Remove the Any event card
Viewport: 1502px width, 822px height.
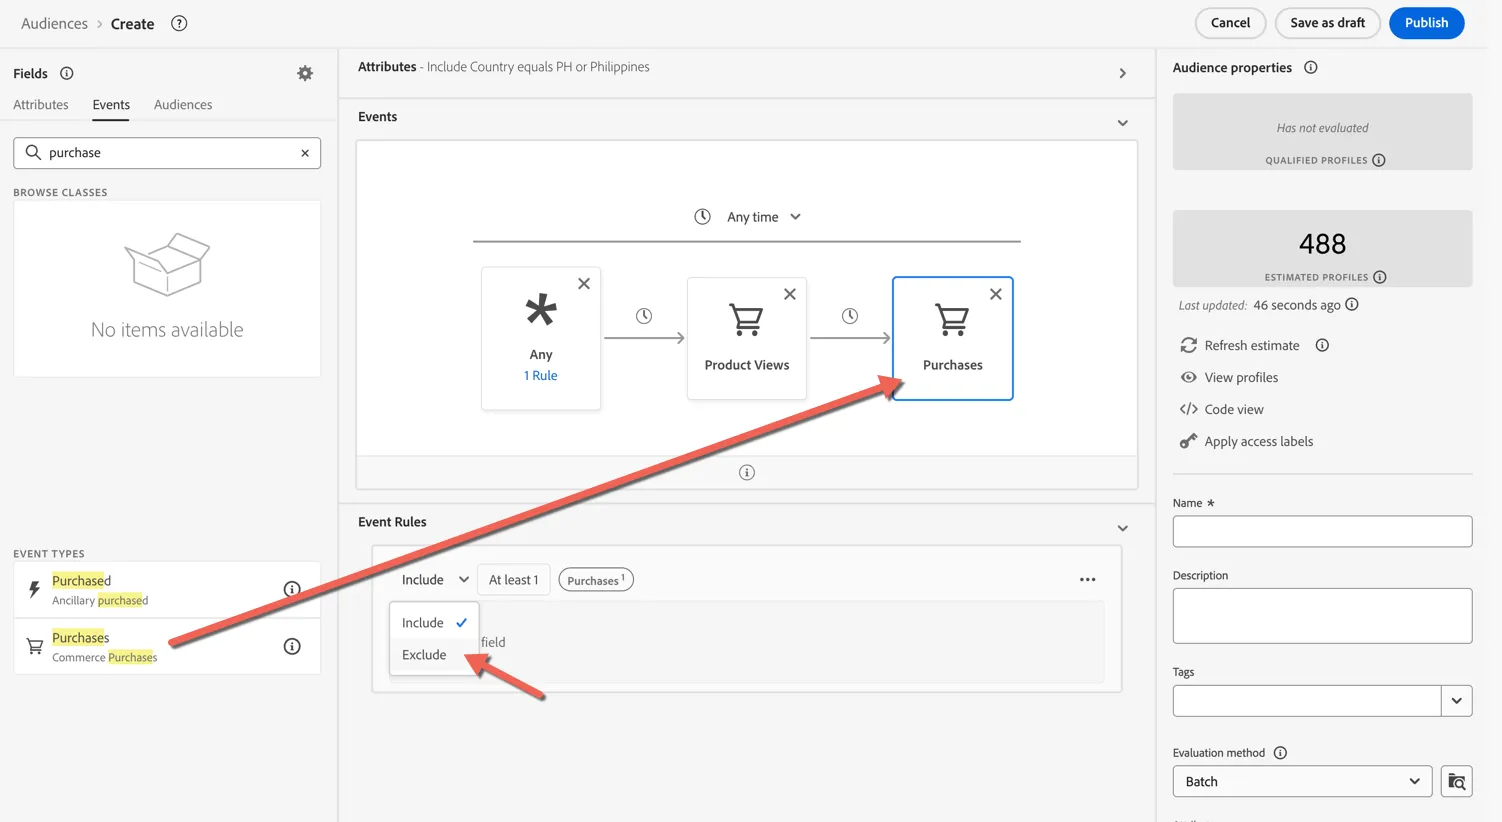pyautogui.click(x=584, y=284)
